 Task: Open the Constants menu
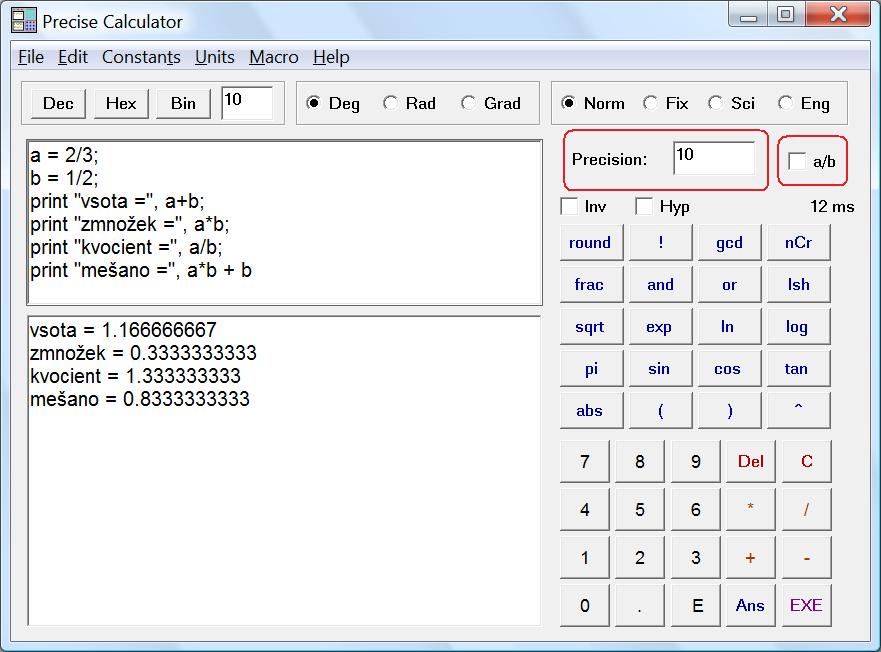(x=141, y=57)
